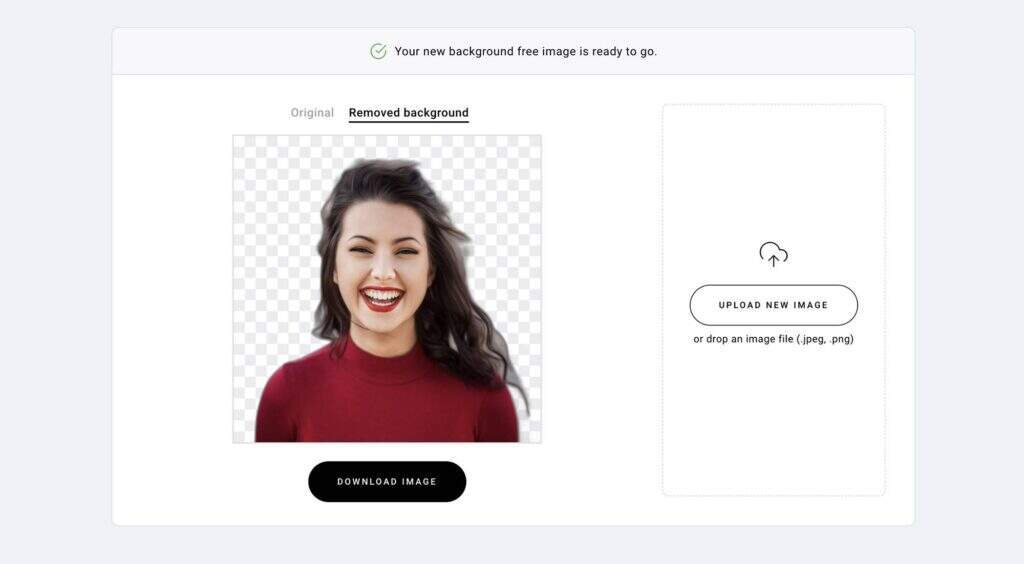
Task: Select the Removed background tab
Action: tap(409, 113)
